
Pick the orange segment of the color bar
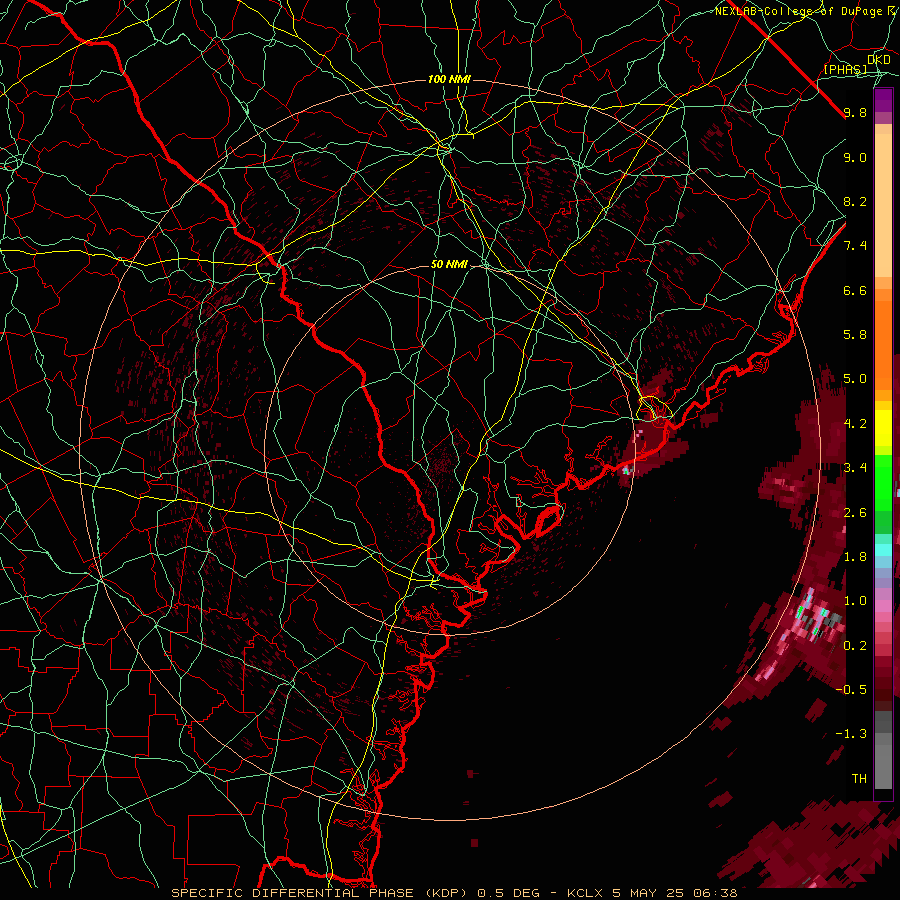pyautogui.click(x=883, y=345)
